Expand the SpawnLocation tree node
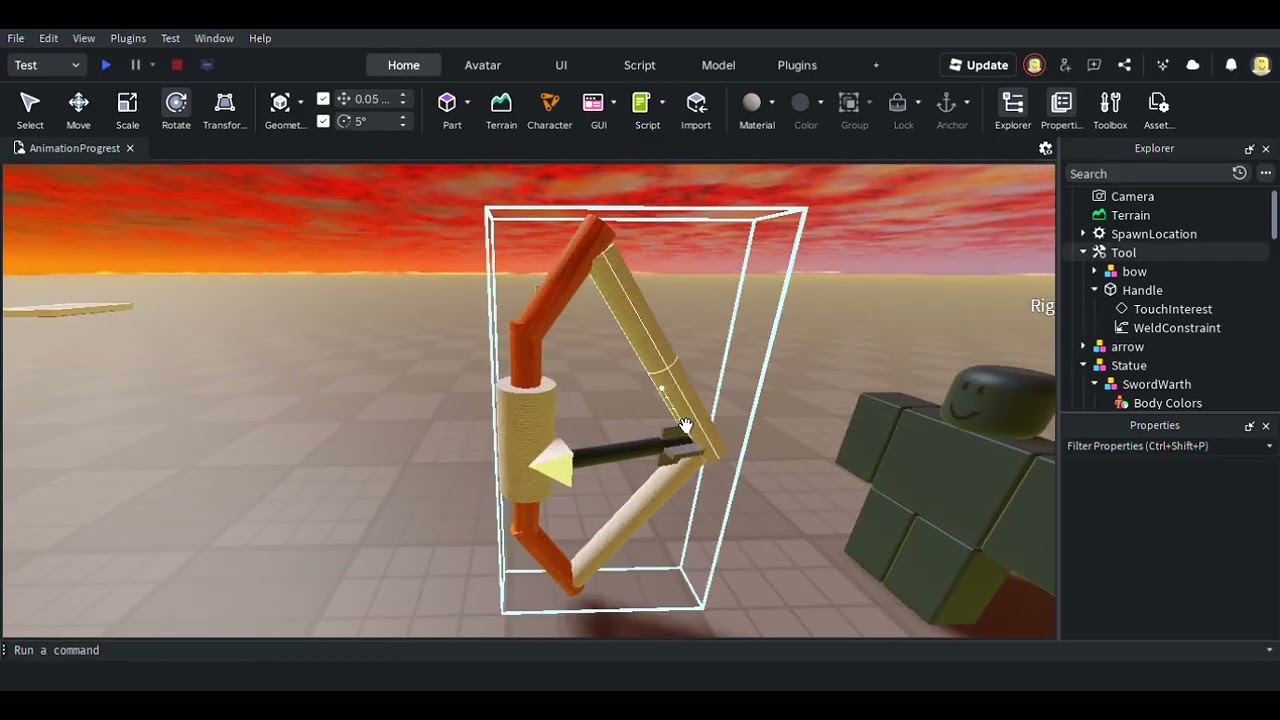1280x720 pixels. point(1083,234)
